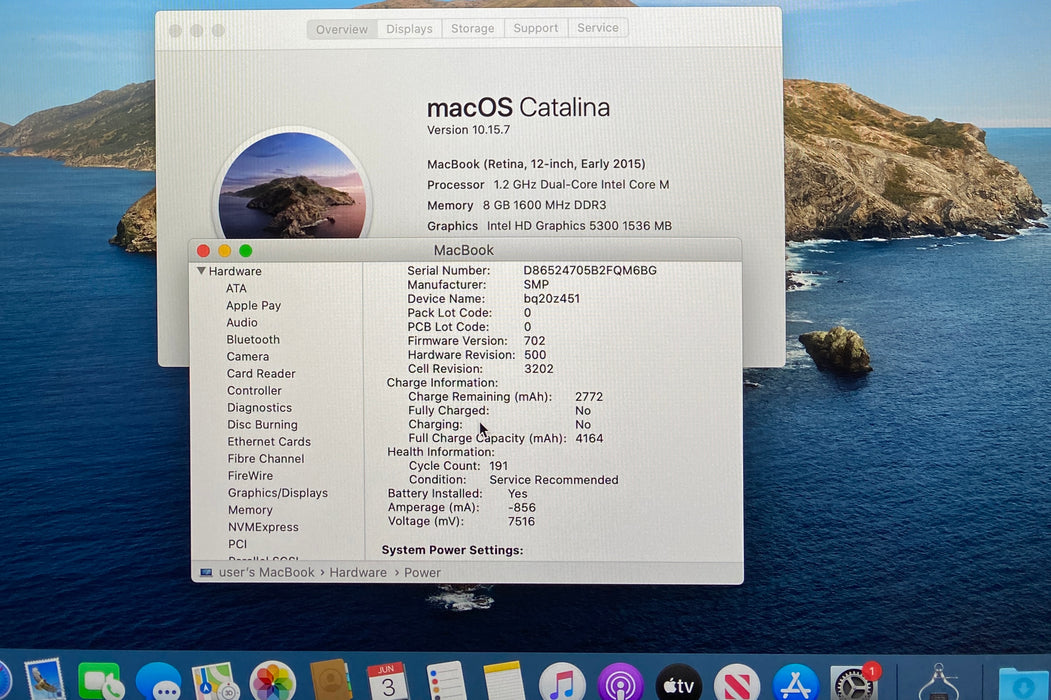Select Camera in the Hardware list
This screenshot has width=1051, height=700.
pos(248,357)
